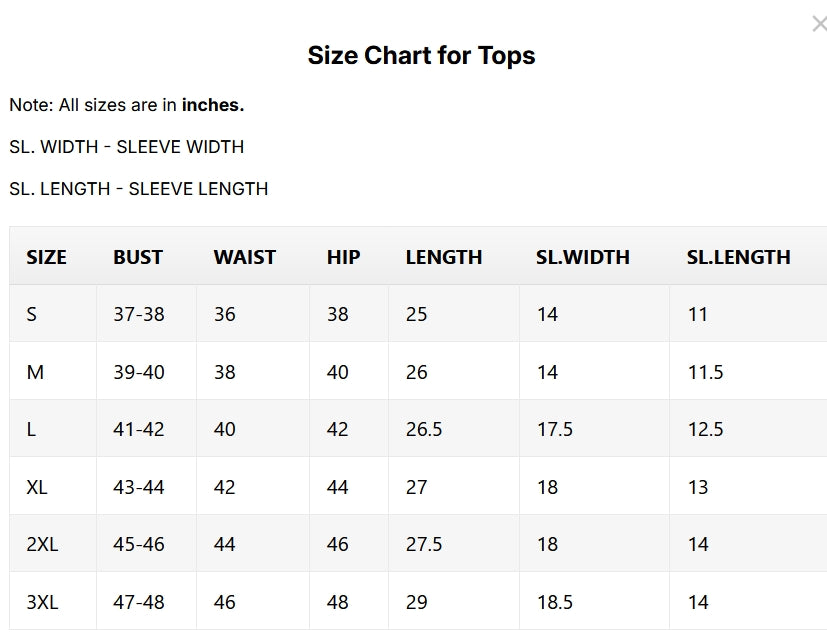The height and width of the screenshot is (637, 827).
Task: Select the L size row label
Action: point(31,429)
